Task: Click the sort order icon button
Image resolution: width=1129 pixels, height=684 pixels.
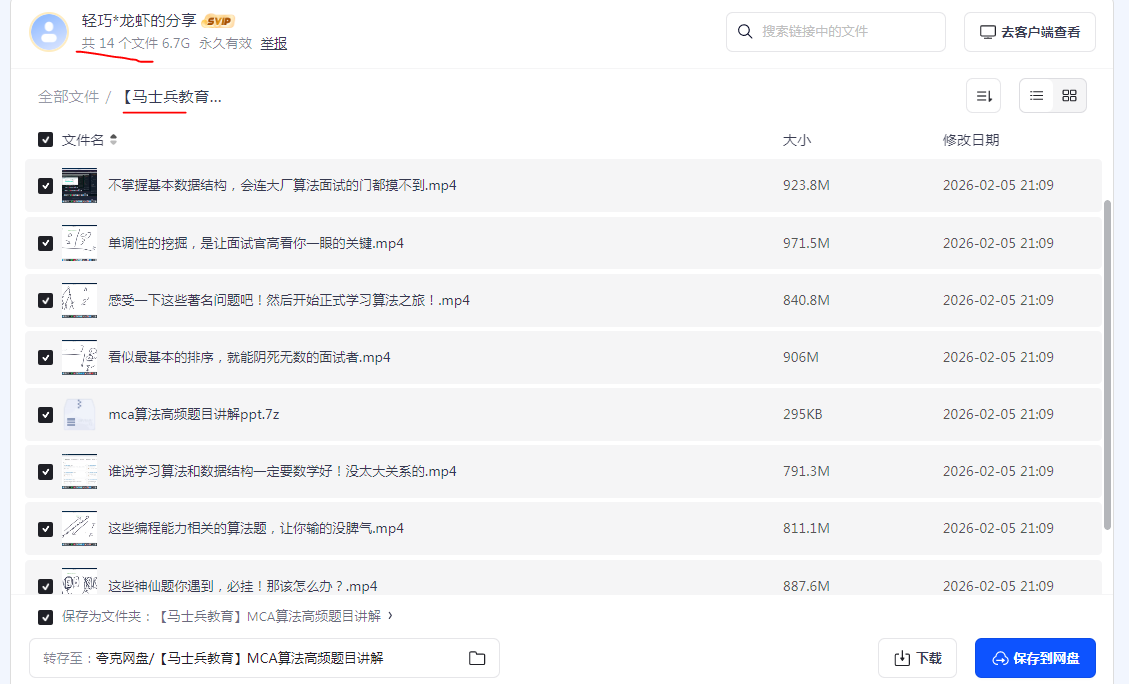Action: [983, 96]
